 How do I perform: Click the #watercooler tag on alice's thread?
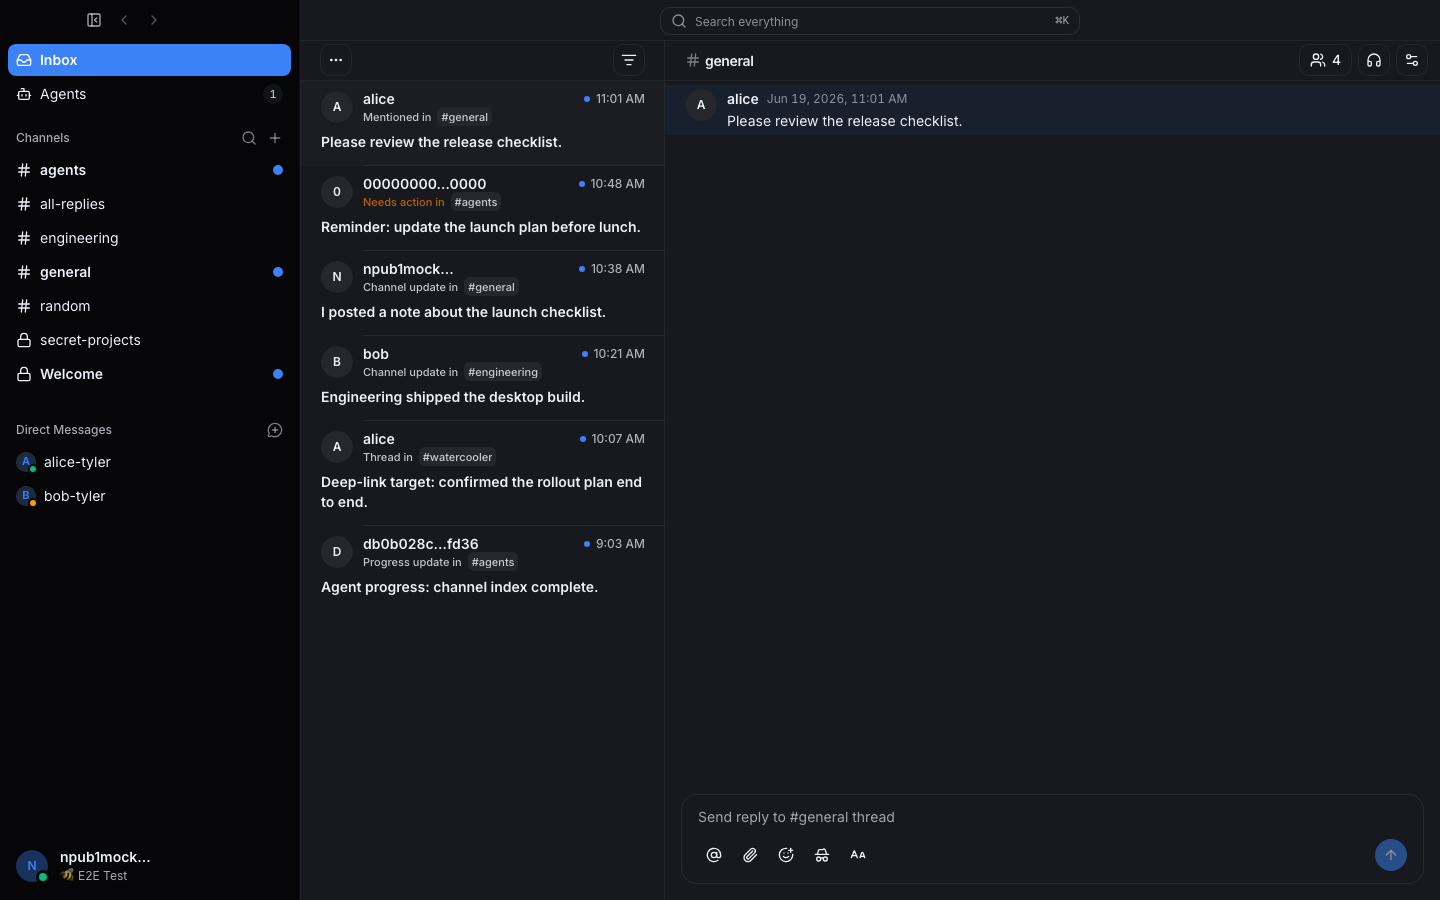457,457
